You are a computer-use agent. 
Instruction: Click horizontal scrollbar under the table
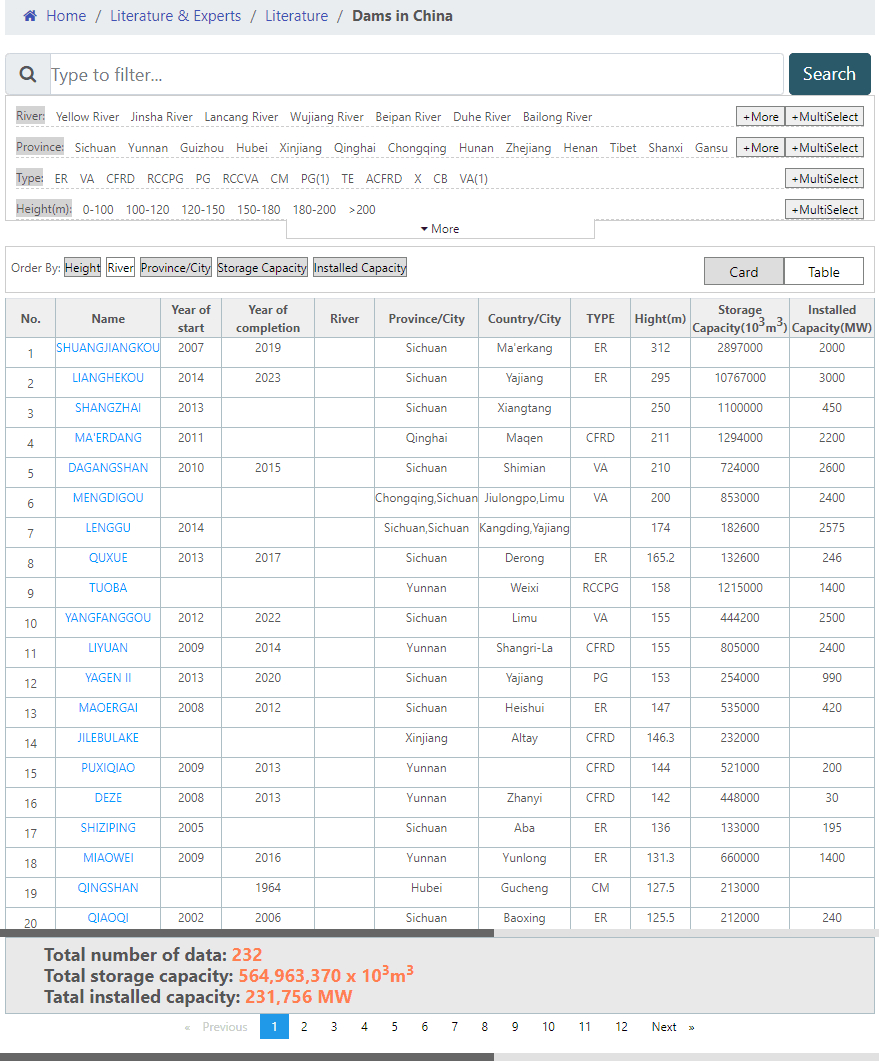tap(247, 933)
